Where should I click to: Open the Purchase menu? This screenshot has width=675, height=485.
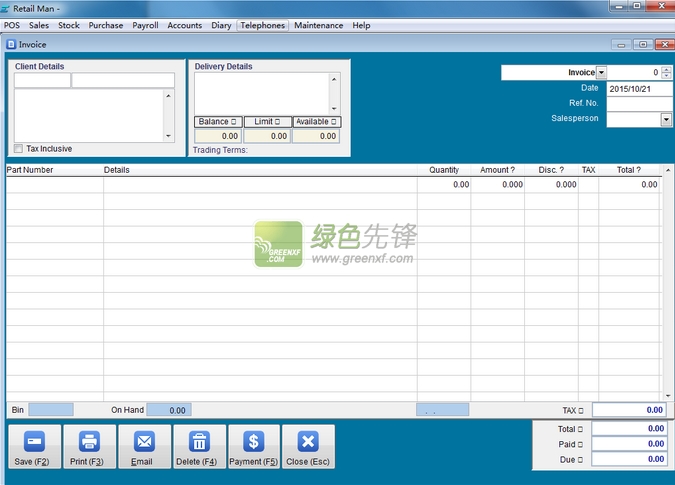point(106,25)
